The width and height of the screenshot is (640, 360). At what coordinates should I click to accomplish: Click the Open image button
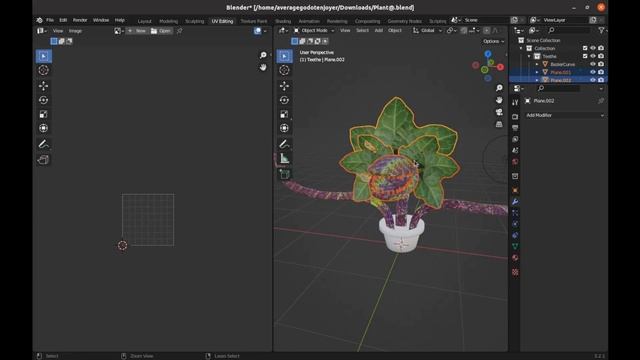click(x=161, y=31)
